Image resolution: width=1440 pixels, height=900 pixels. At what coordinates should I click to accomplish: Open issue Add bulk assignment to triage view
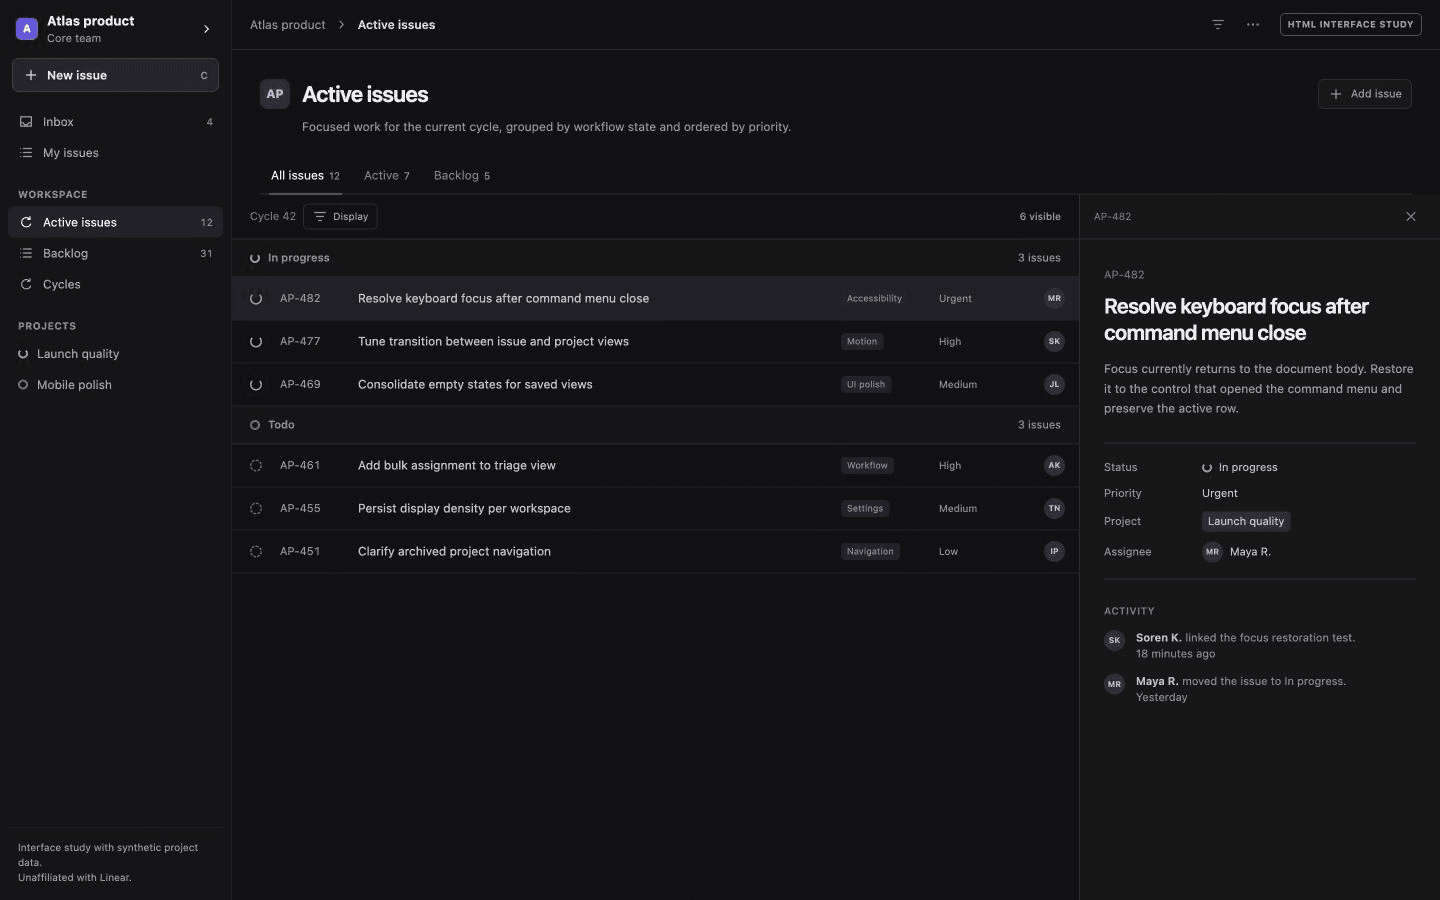point(655,466)
